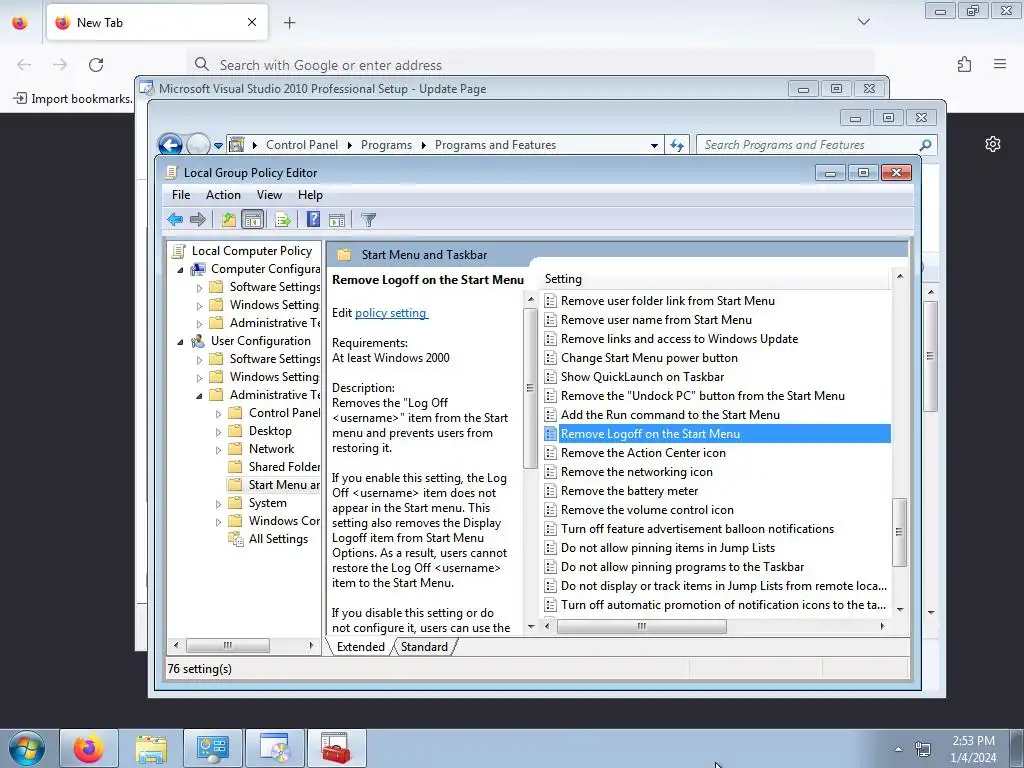The height and width of the screenshot is (768, 1024).
Task: Click the tree pane horizontal scrollbar
Action: [227, 645]
